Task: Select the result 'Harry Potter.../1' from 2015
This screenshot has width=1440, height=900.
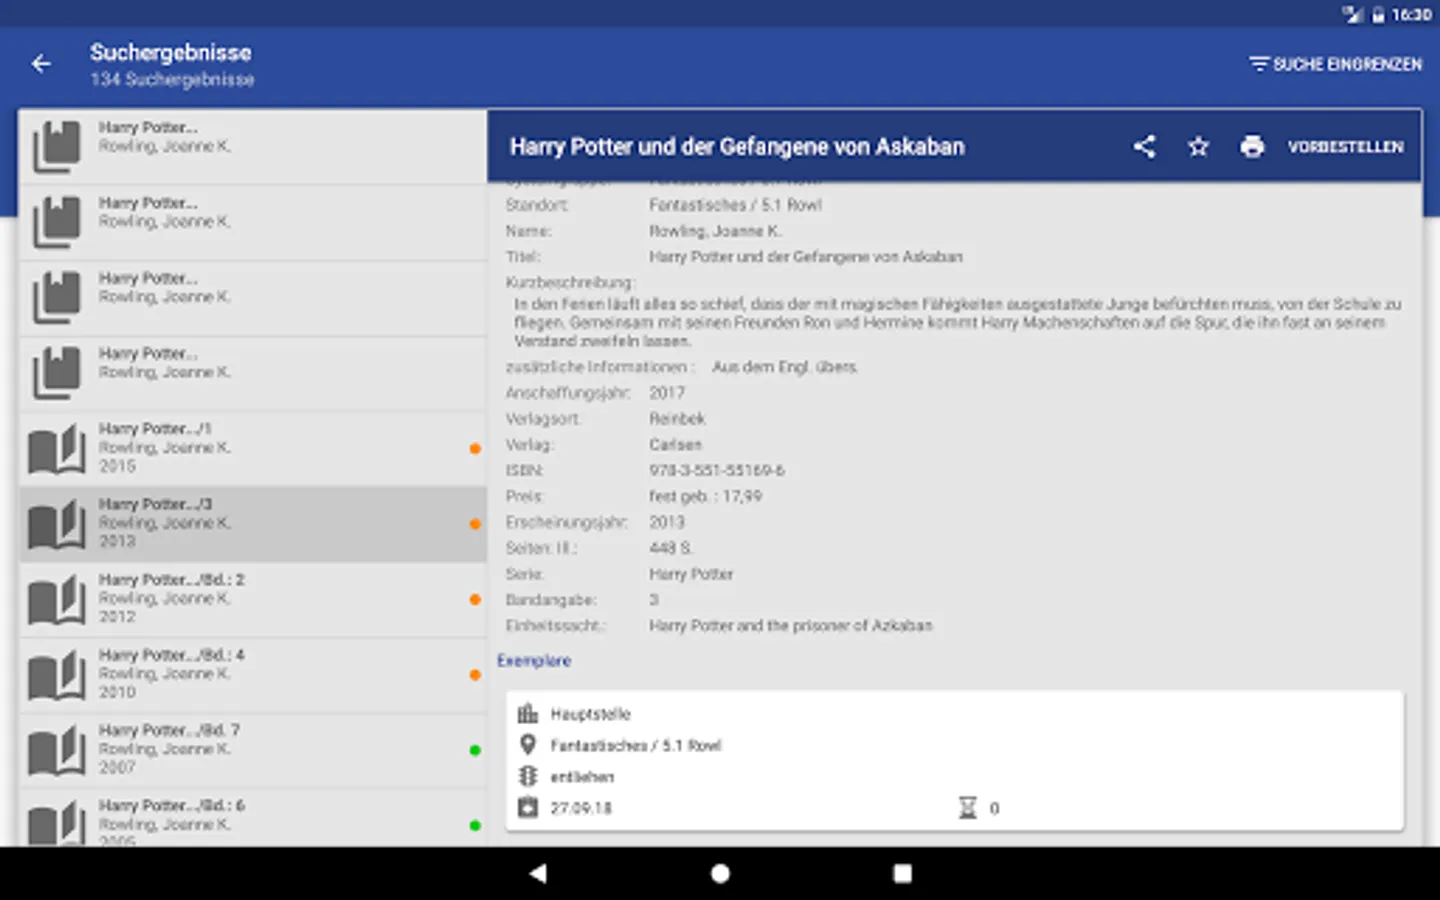Action: [x=253, y=449]
